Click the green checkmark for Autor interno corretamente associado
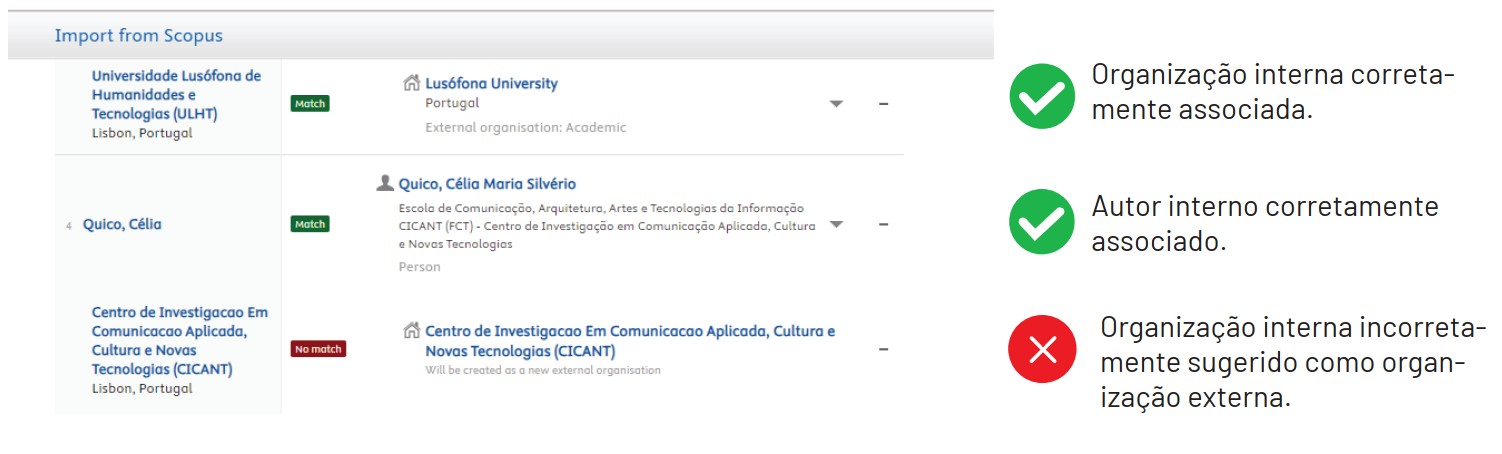Viewport: 1502px width, 454px height. (x=1041, y=222)
